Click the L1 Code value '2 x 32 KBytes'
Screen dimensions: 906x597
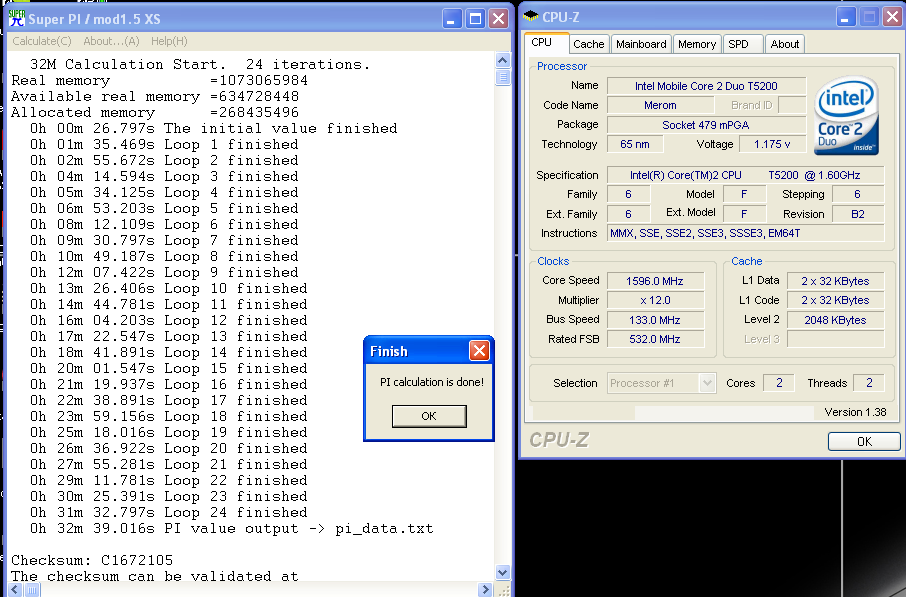tap(836, 300)
